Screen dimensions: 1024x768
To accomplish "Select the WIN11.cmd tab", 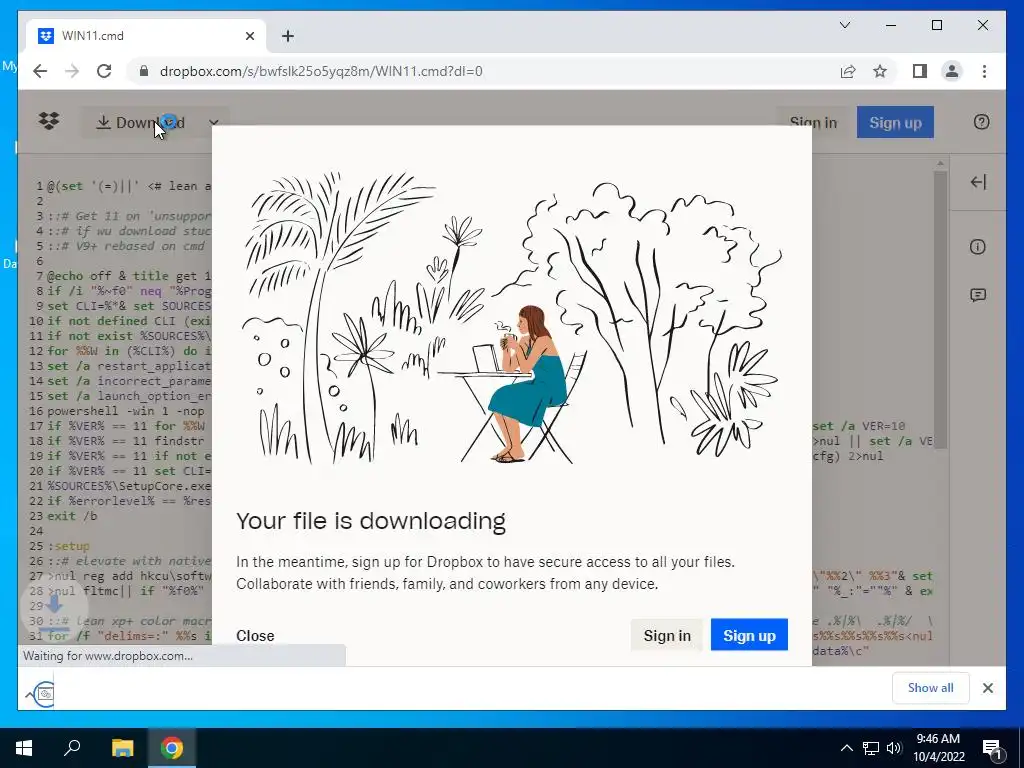I will tap(146, 36).
